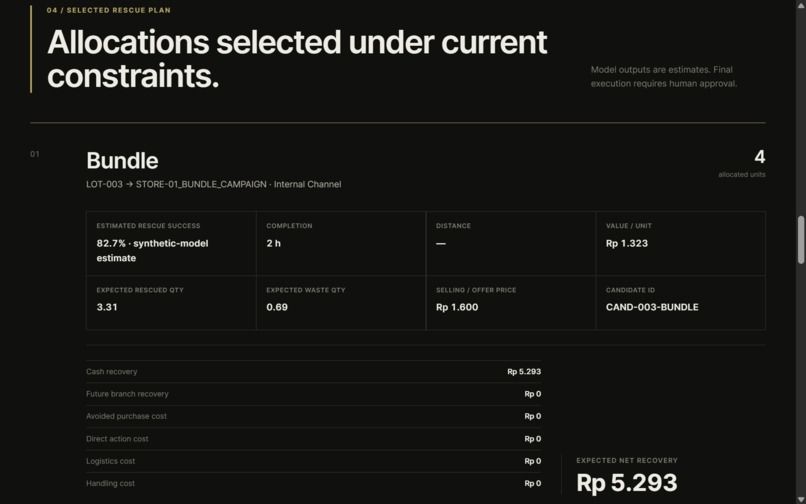Click the Cash recovery row
The height and width of the screenshot is (504, 806).
point(314,371)
